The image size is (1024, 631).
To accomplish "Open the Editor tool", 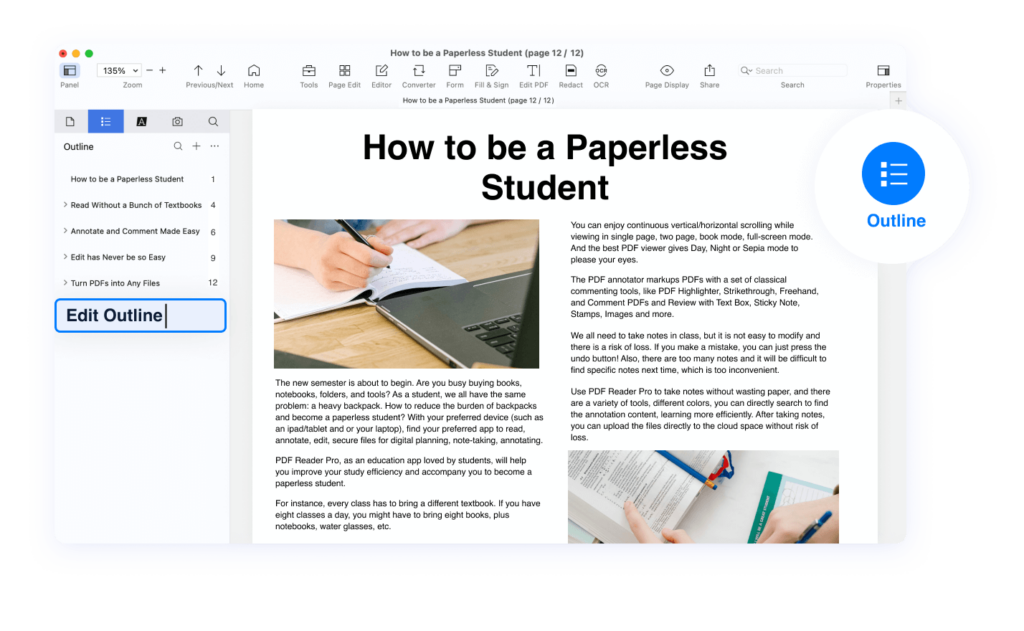I will (x=381, y=71).
